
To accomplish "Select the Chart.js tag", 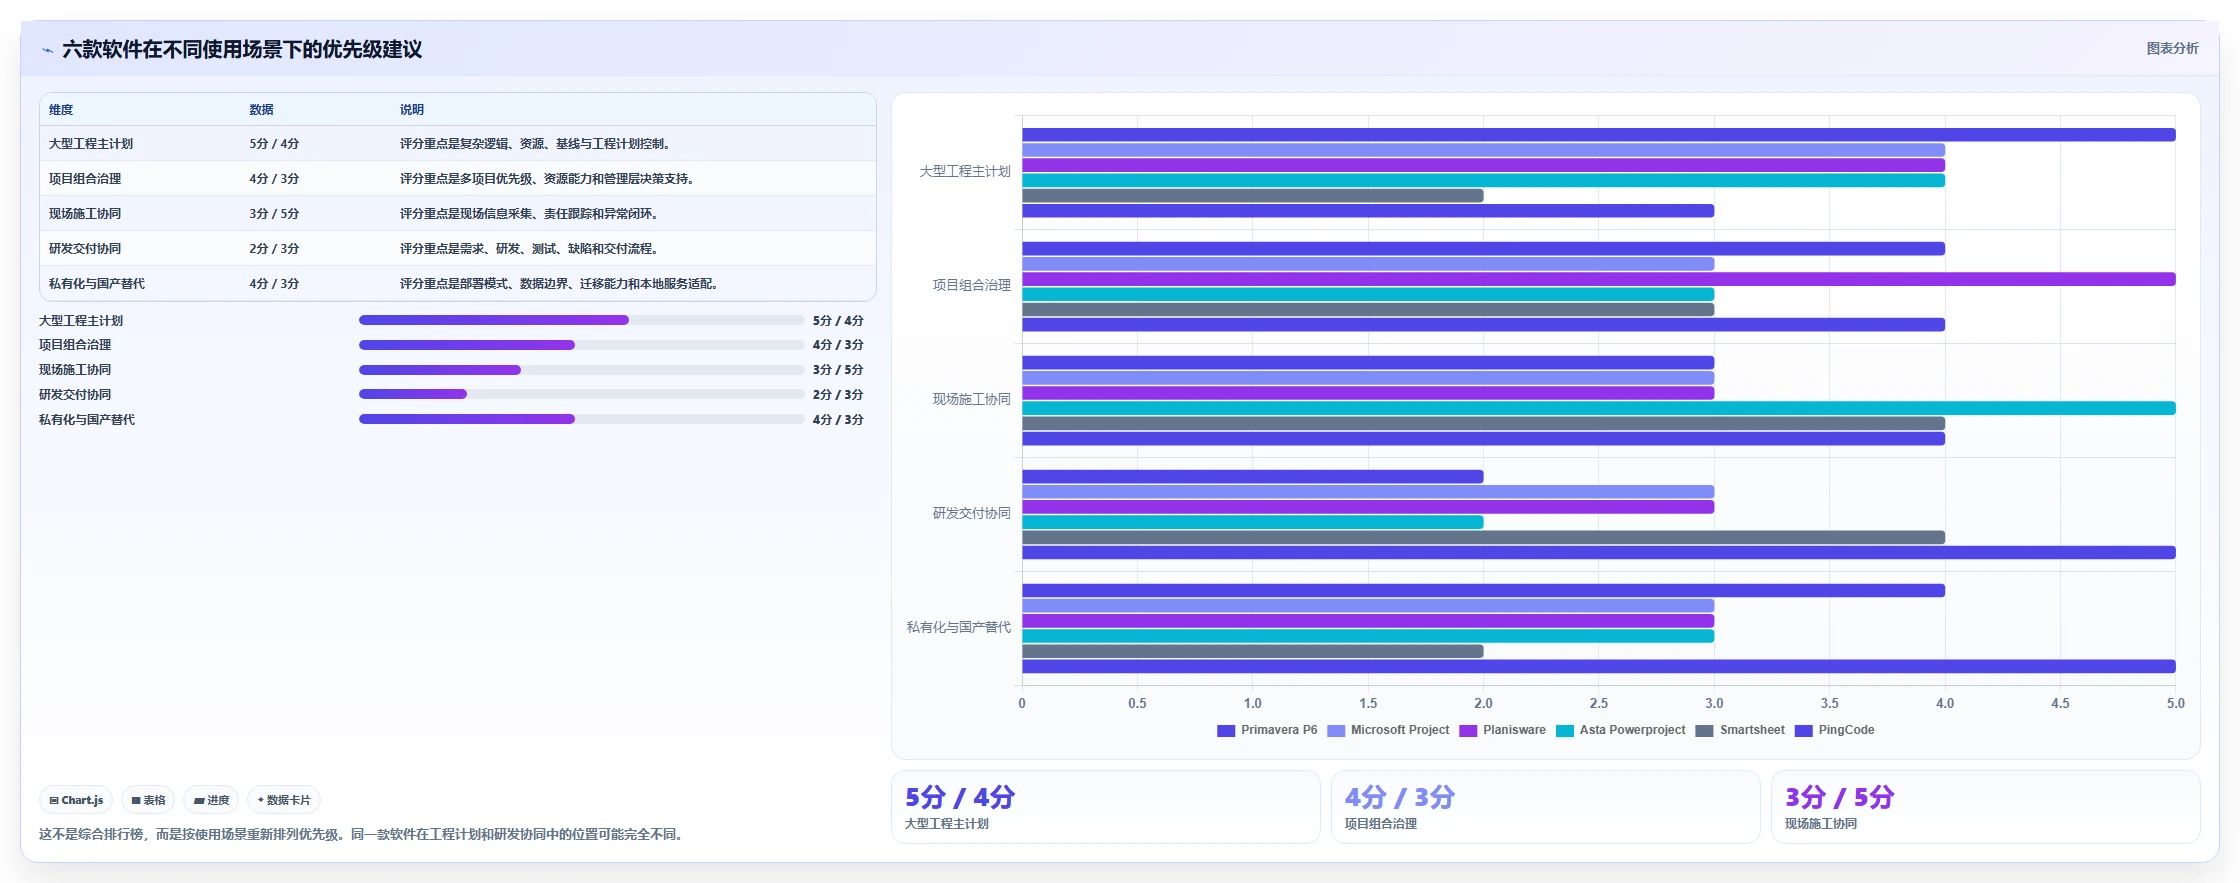I will click(76, 800).
